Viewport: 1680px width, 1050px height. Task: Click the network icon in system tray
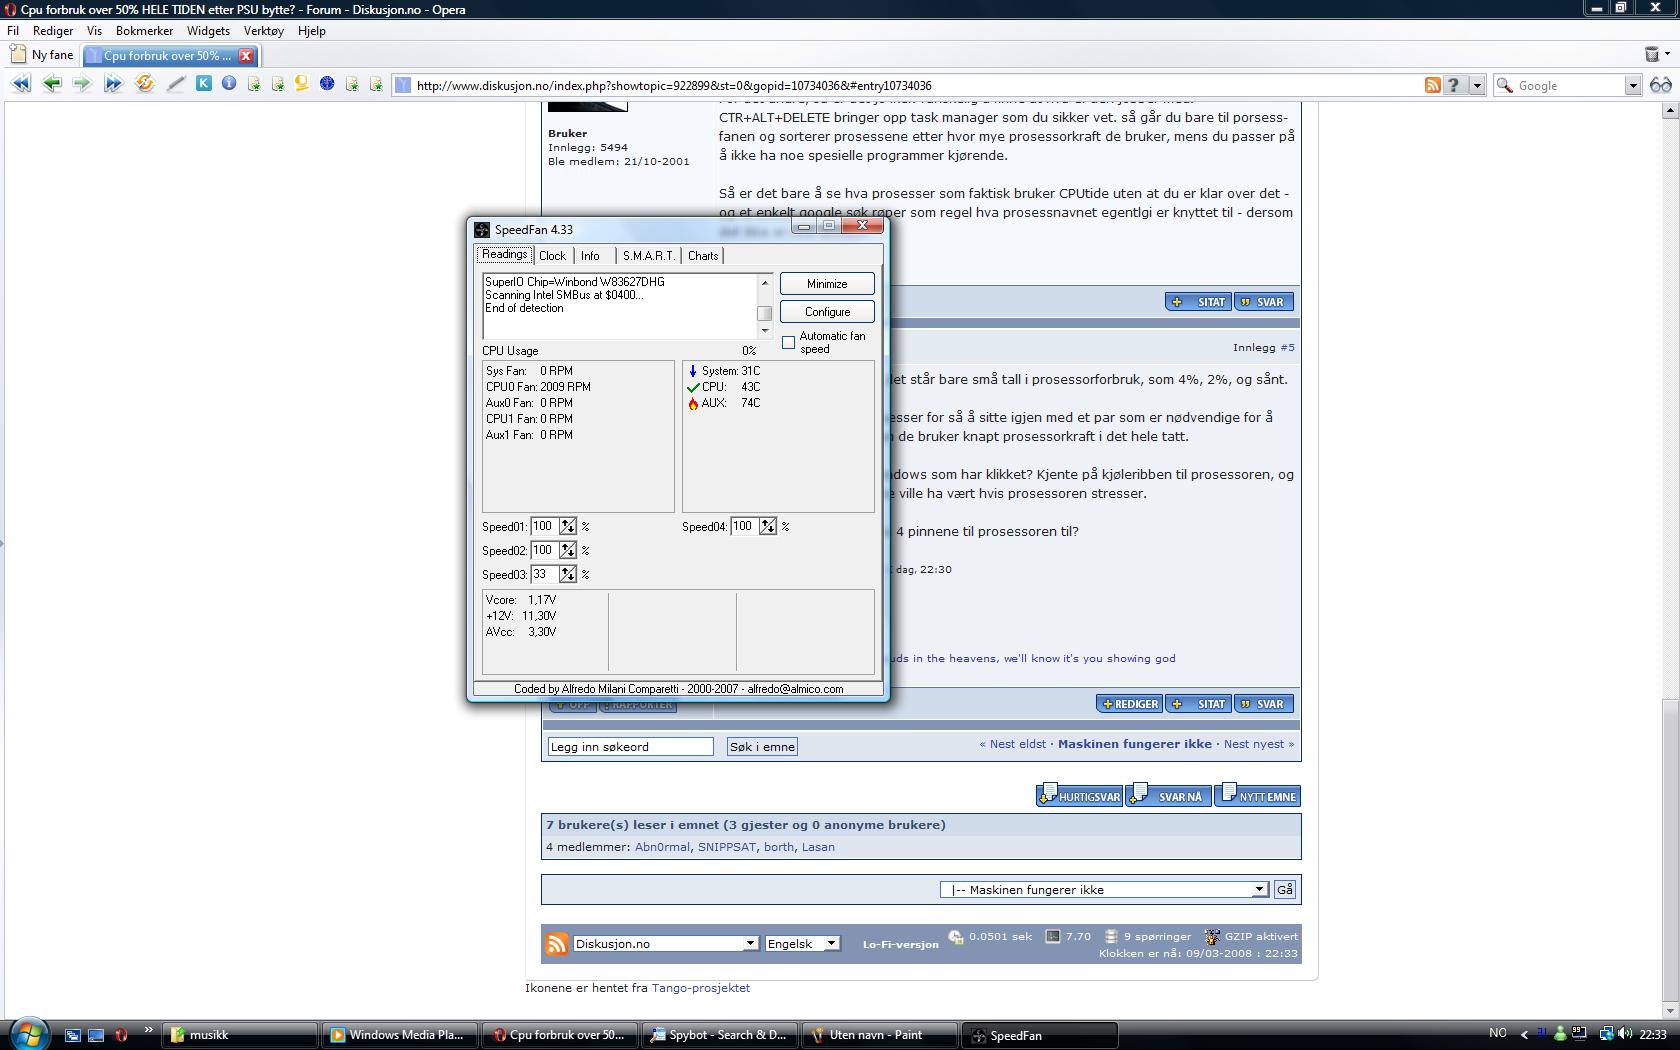point(1606,1034)
